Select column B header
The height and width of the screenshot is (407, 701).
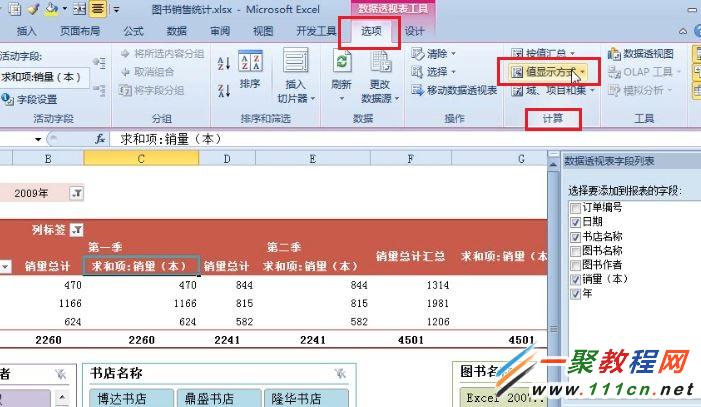coord(48,159)
